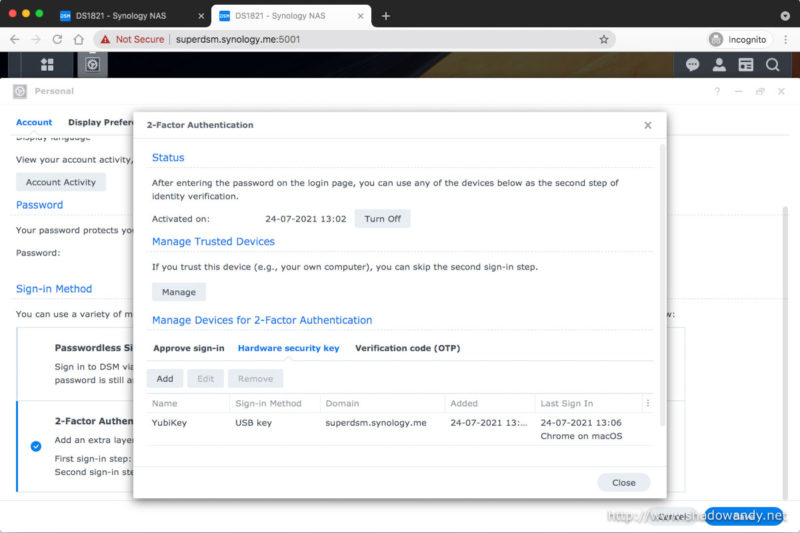Click Manage under Trusted Devices
The height and width of the screenshot is (533, 800).
click(179, 292)
